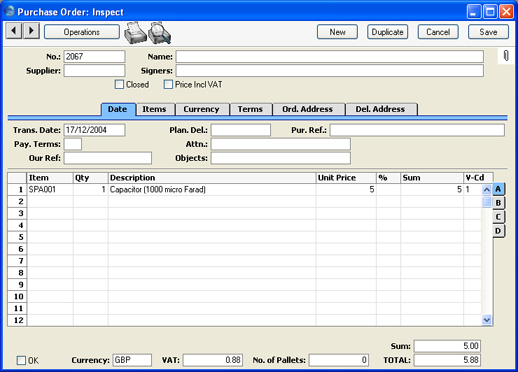
Task: Click the Sum field showing 5.00
Action: click(x=447, y=346)
